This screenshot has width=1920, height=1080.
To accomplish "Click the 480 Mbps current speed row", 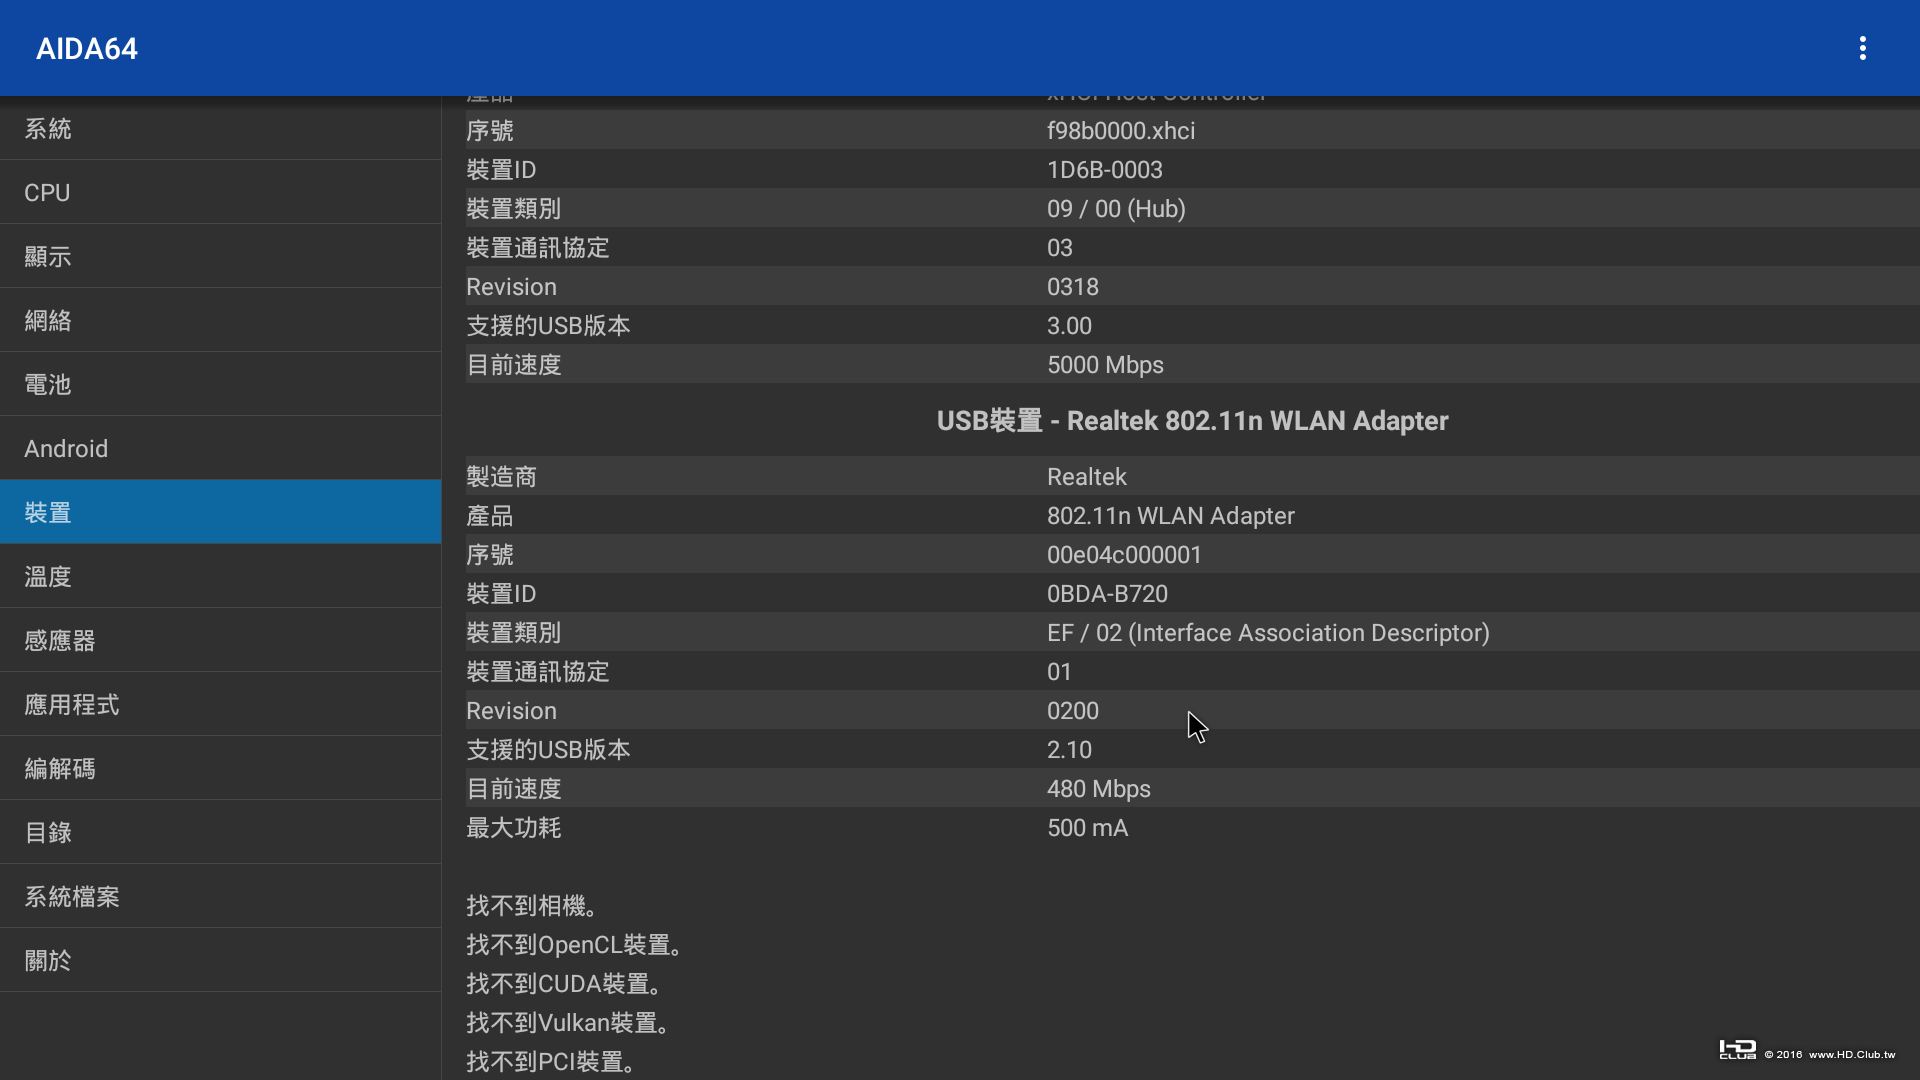I will (1190, 789).
